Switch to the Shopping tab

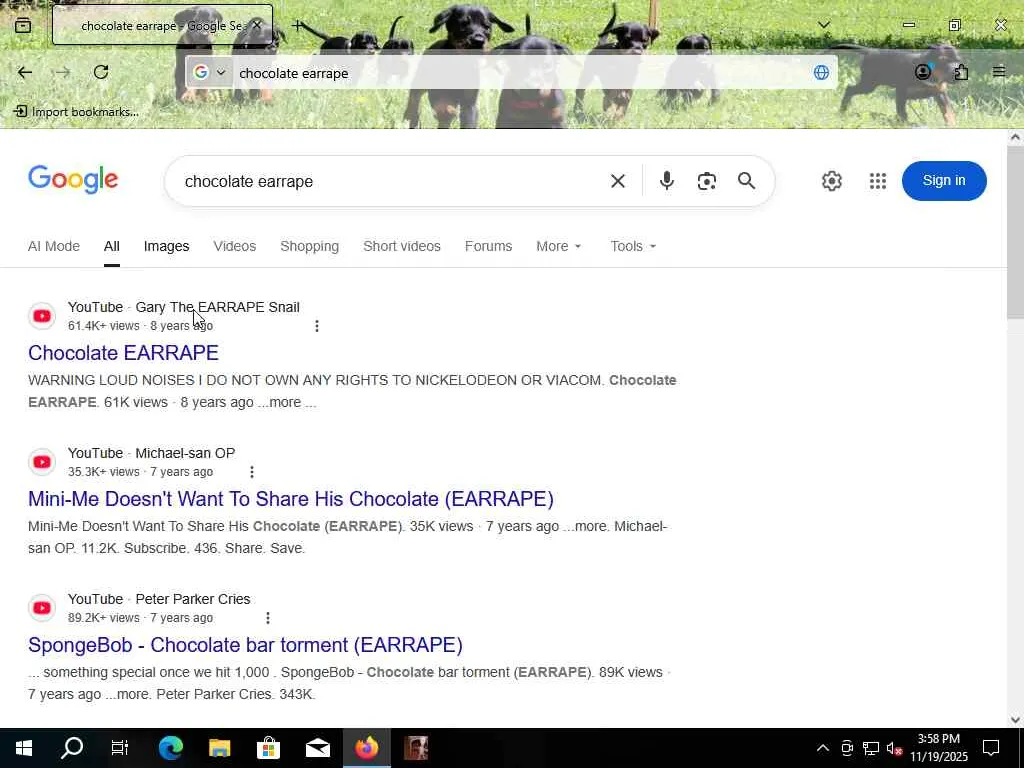point(310,246)
